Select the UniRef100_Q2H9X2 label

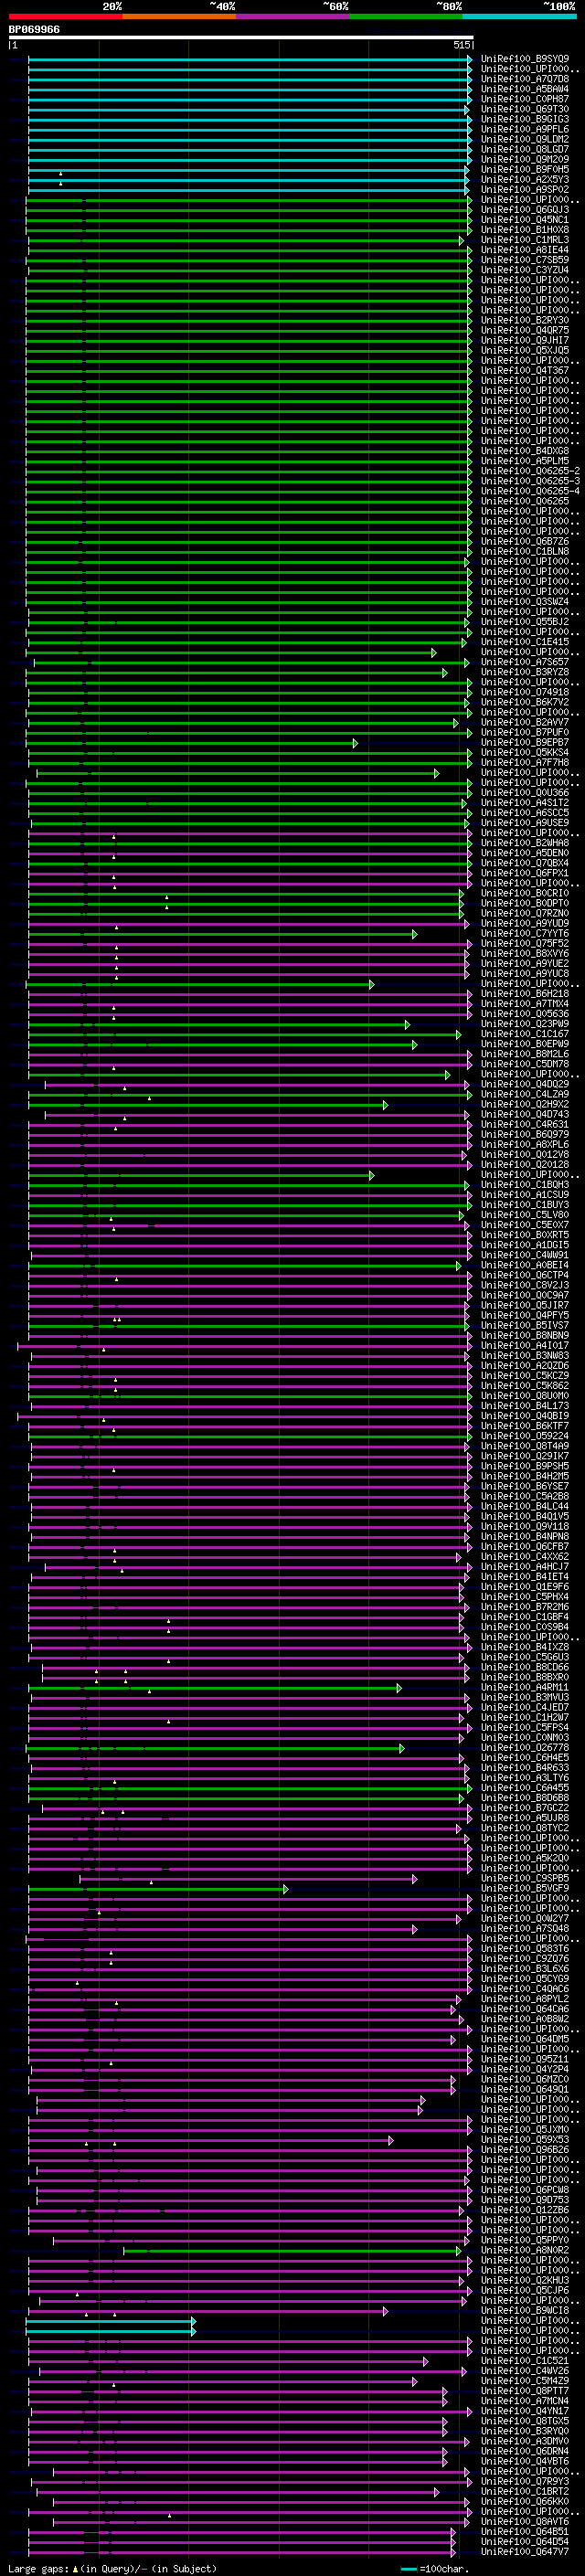[x=525, y=1104]
